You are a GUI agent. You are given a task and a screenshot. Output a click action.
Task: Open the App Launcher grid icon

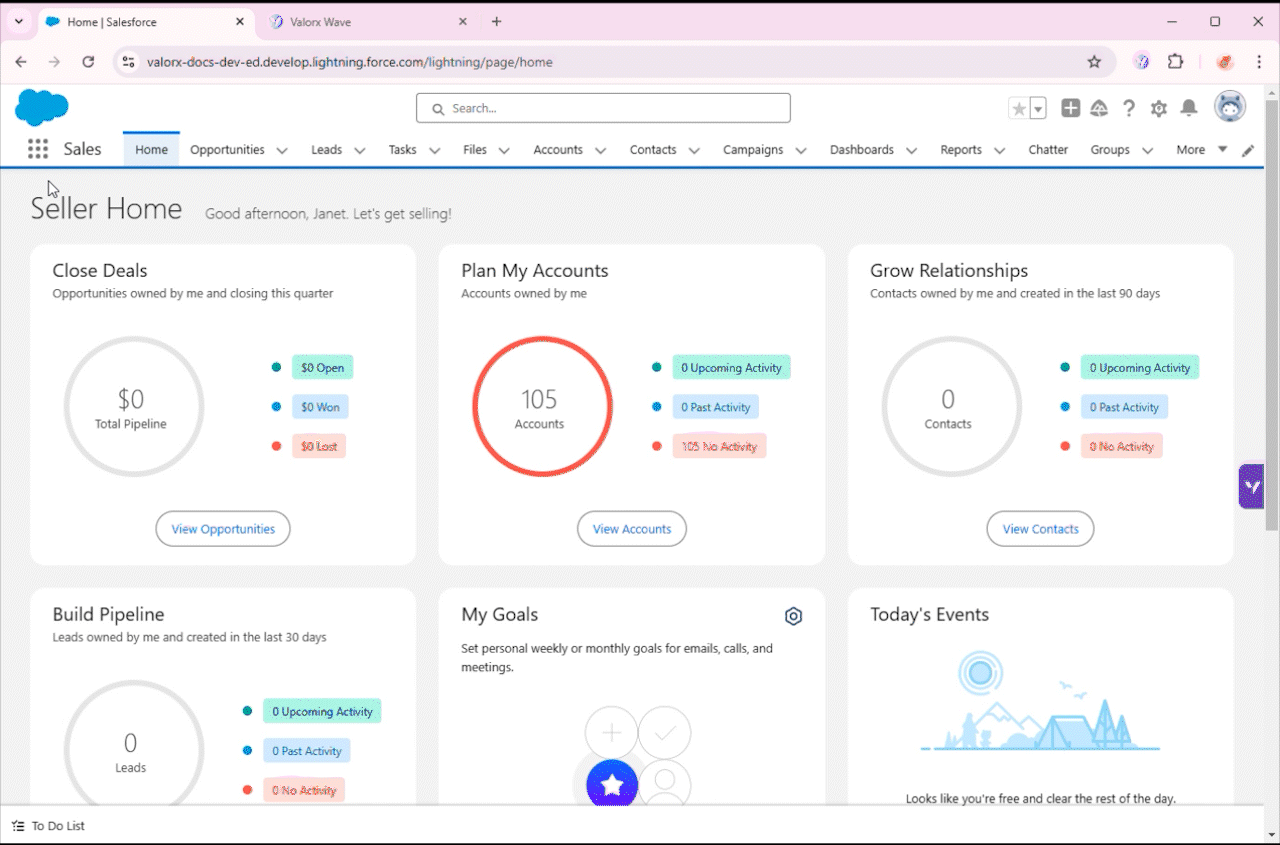pyautogui.click(x=38, y=149)
